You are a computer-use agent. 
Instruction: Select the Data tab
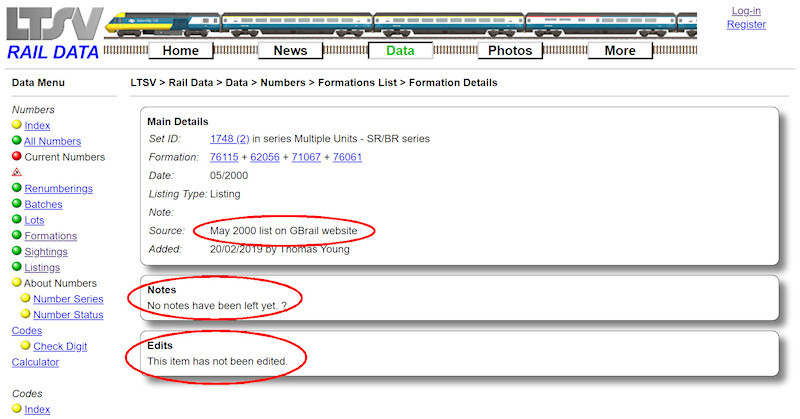401,51
